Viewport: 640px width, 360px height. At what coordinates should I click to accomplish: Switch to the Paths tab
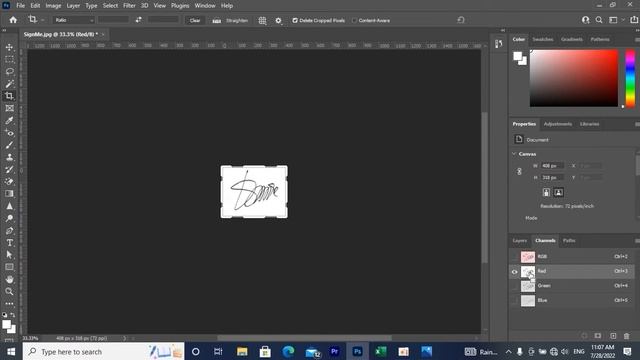click(x=569, y=241)
